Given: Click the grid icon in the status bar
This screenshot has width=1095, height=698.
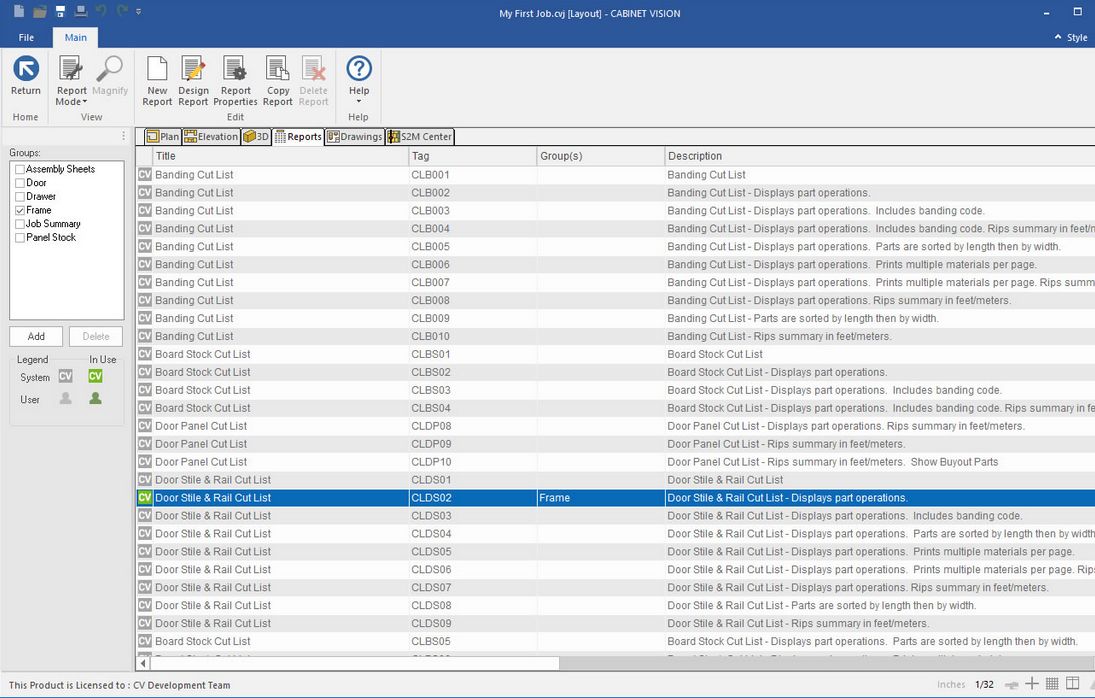Looking at the screenshot, I should (1052, 684).
